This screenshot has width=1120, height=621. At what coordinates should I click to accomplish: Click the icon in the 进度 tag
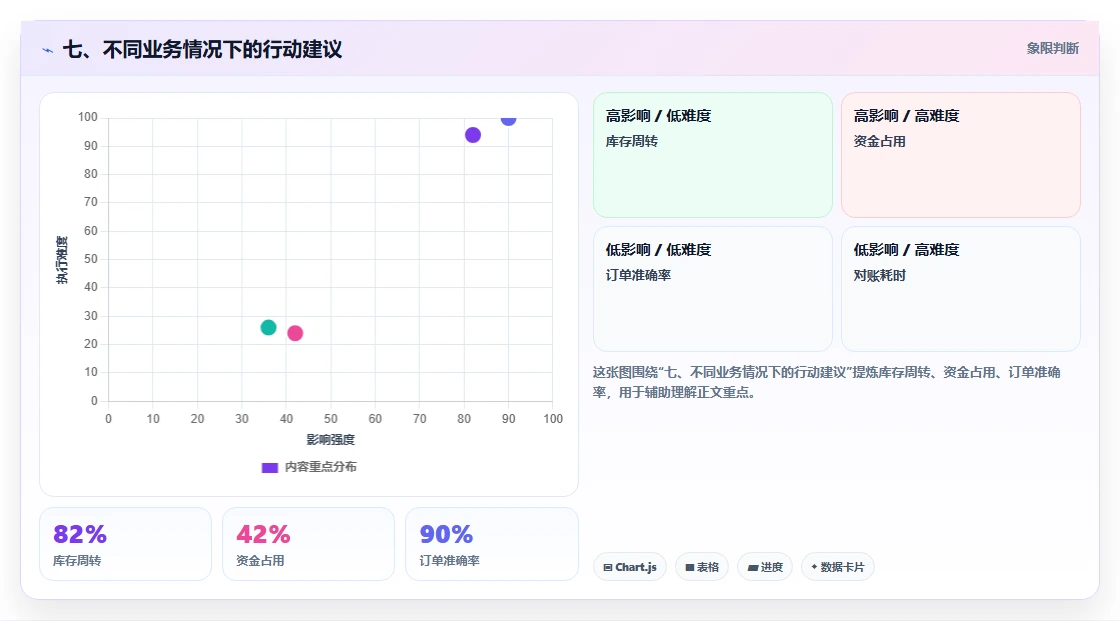click(753, 567)
